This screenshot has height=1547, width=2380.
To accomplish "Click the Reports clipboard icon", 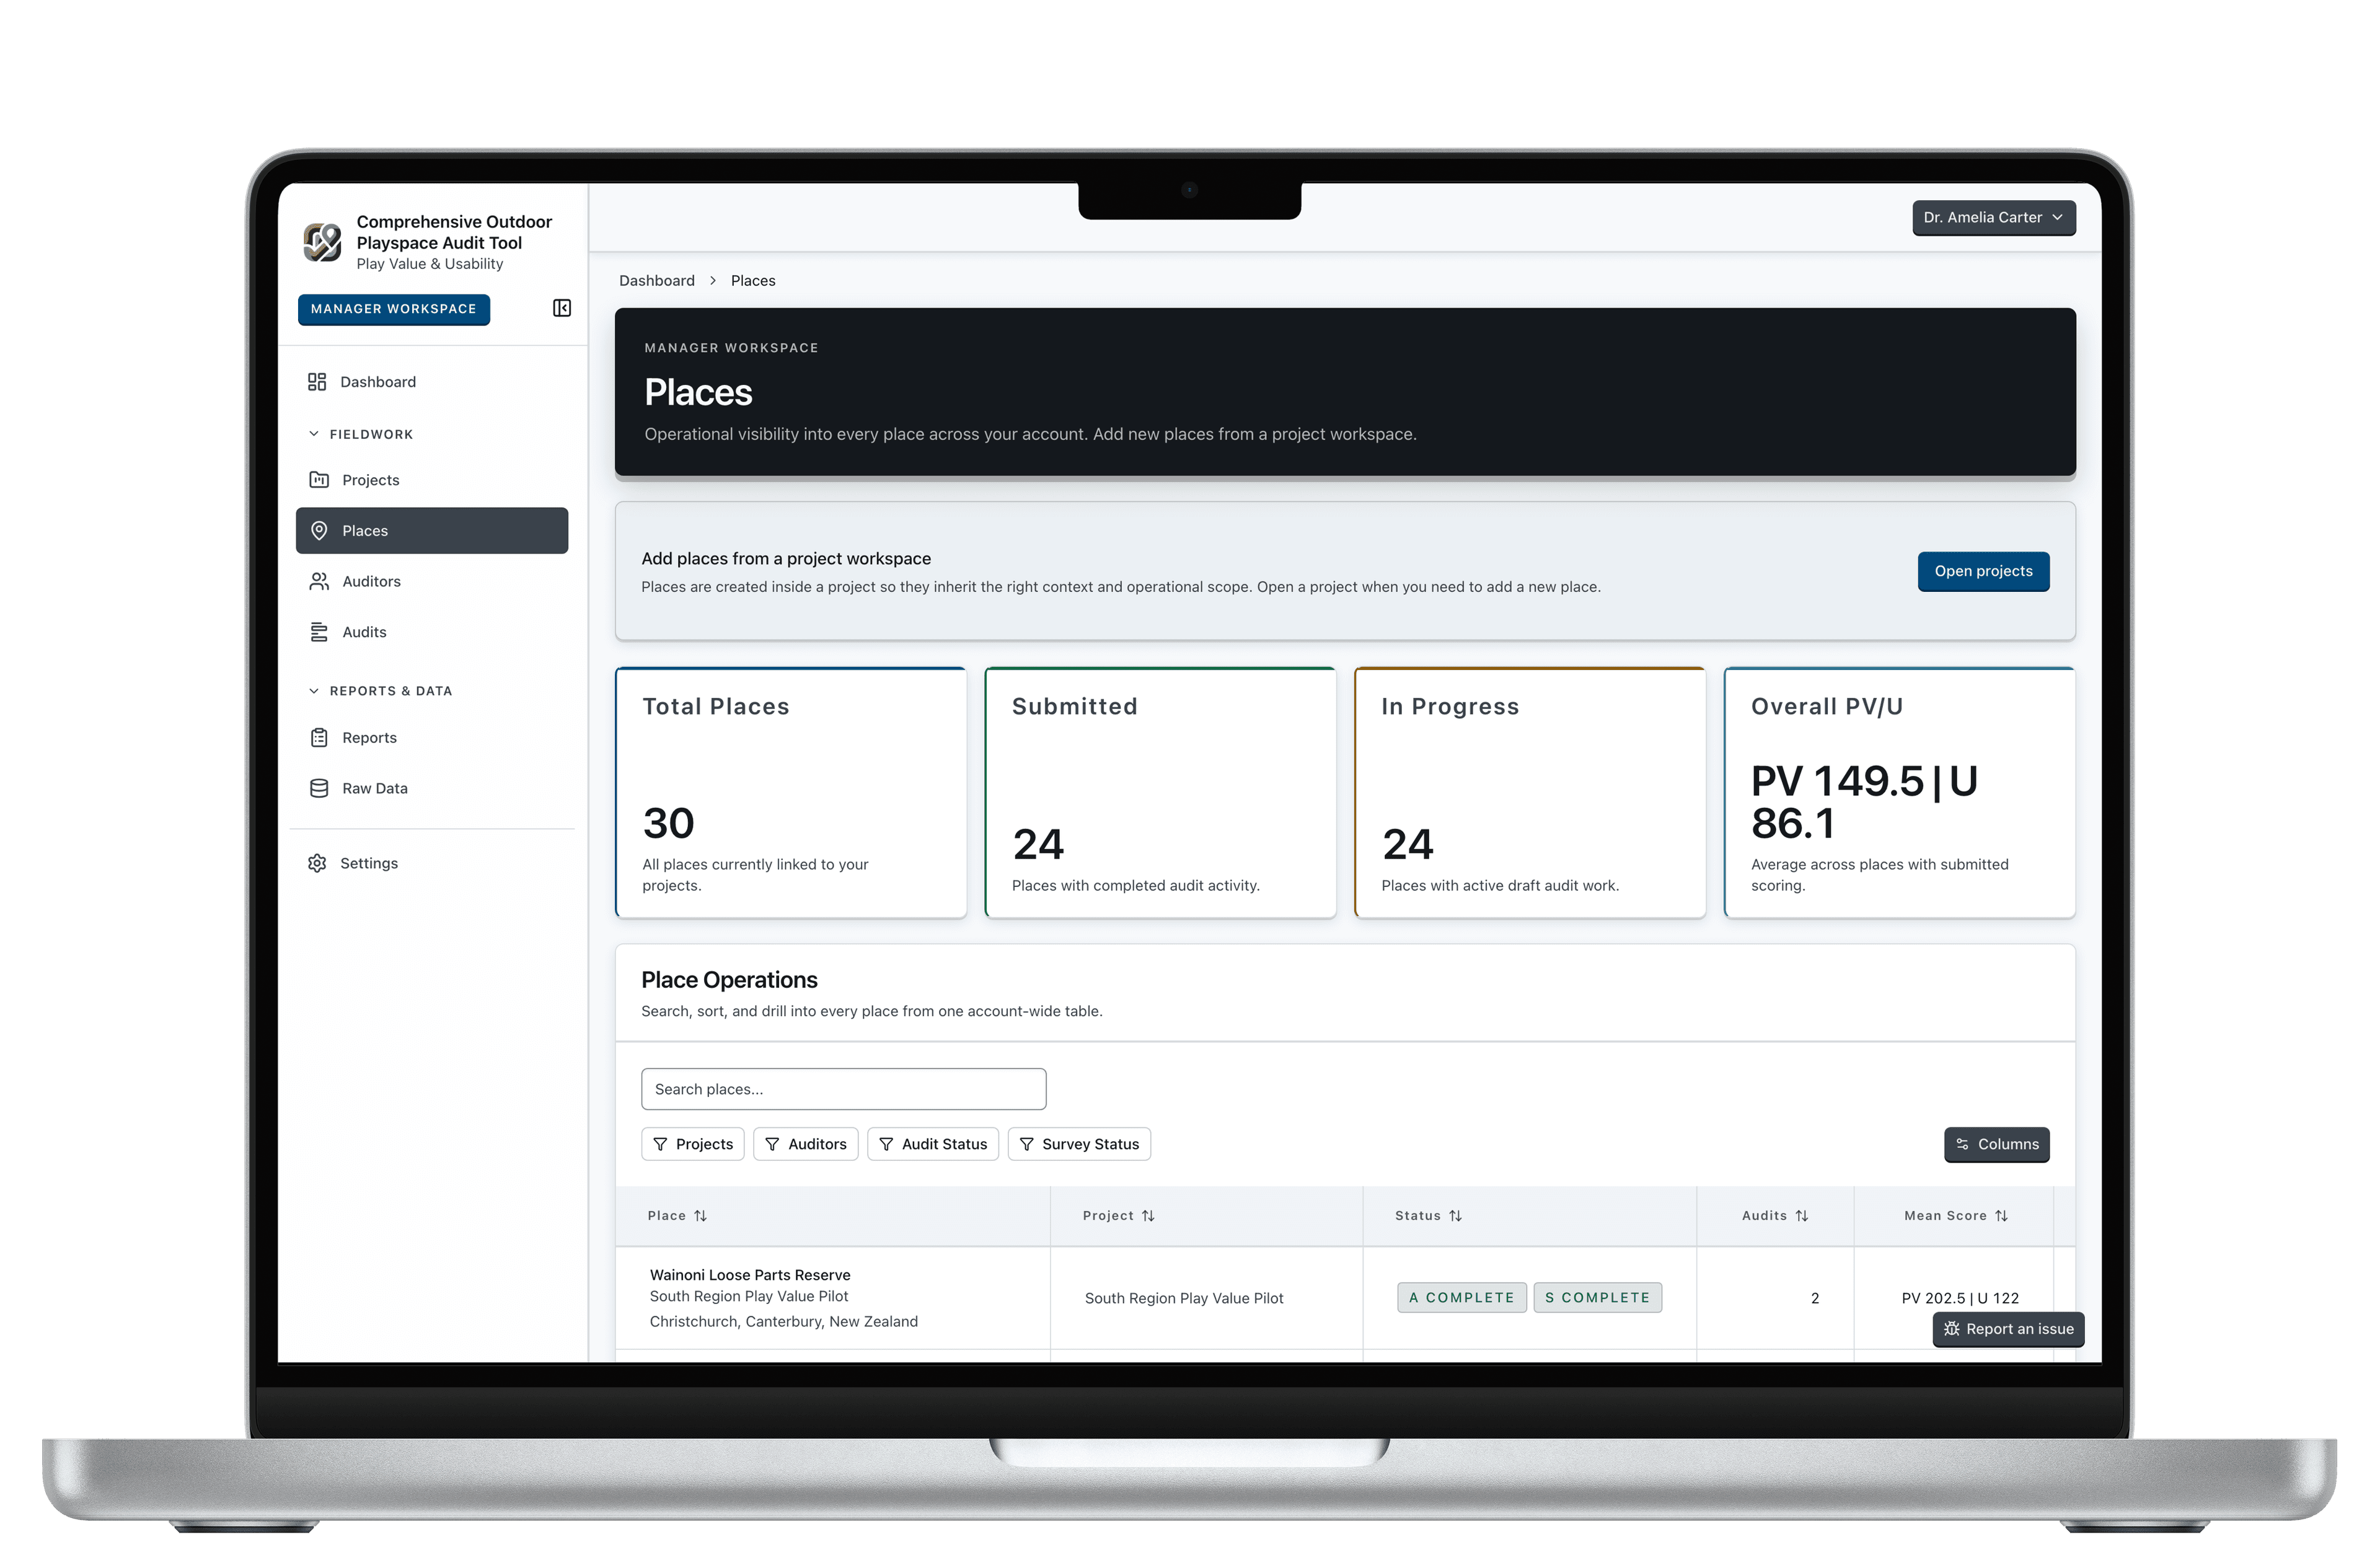I will click(319, 738).
